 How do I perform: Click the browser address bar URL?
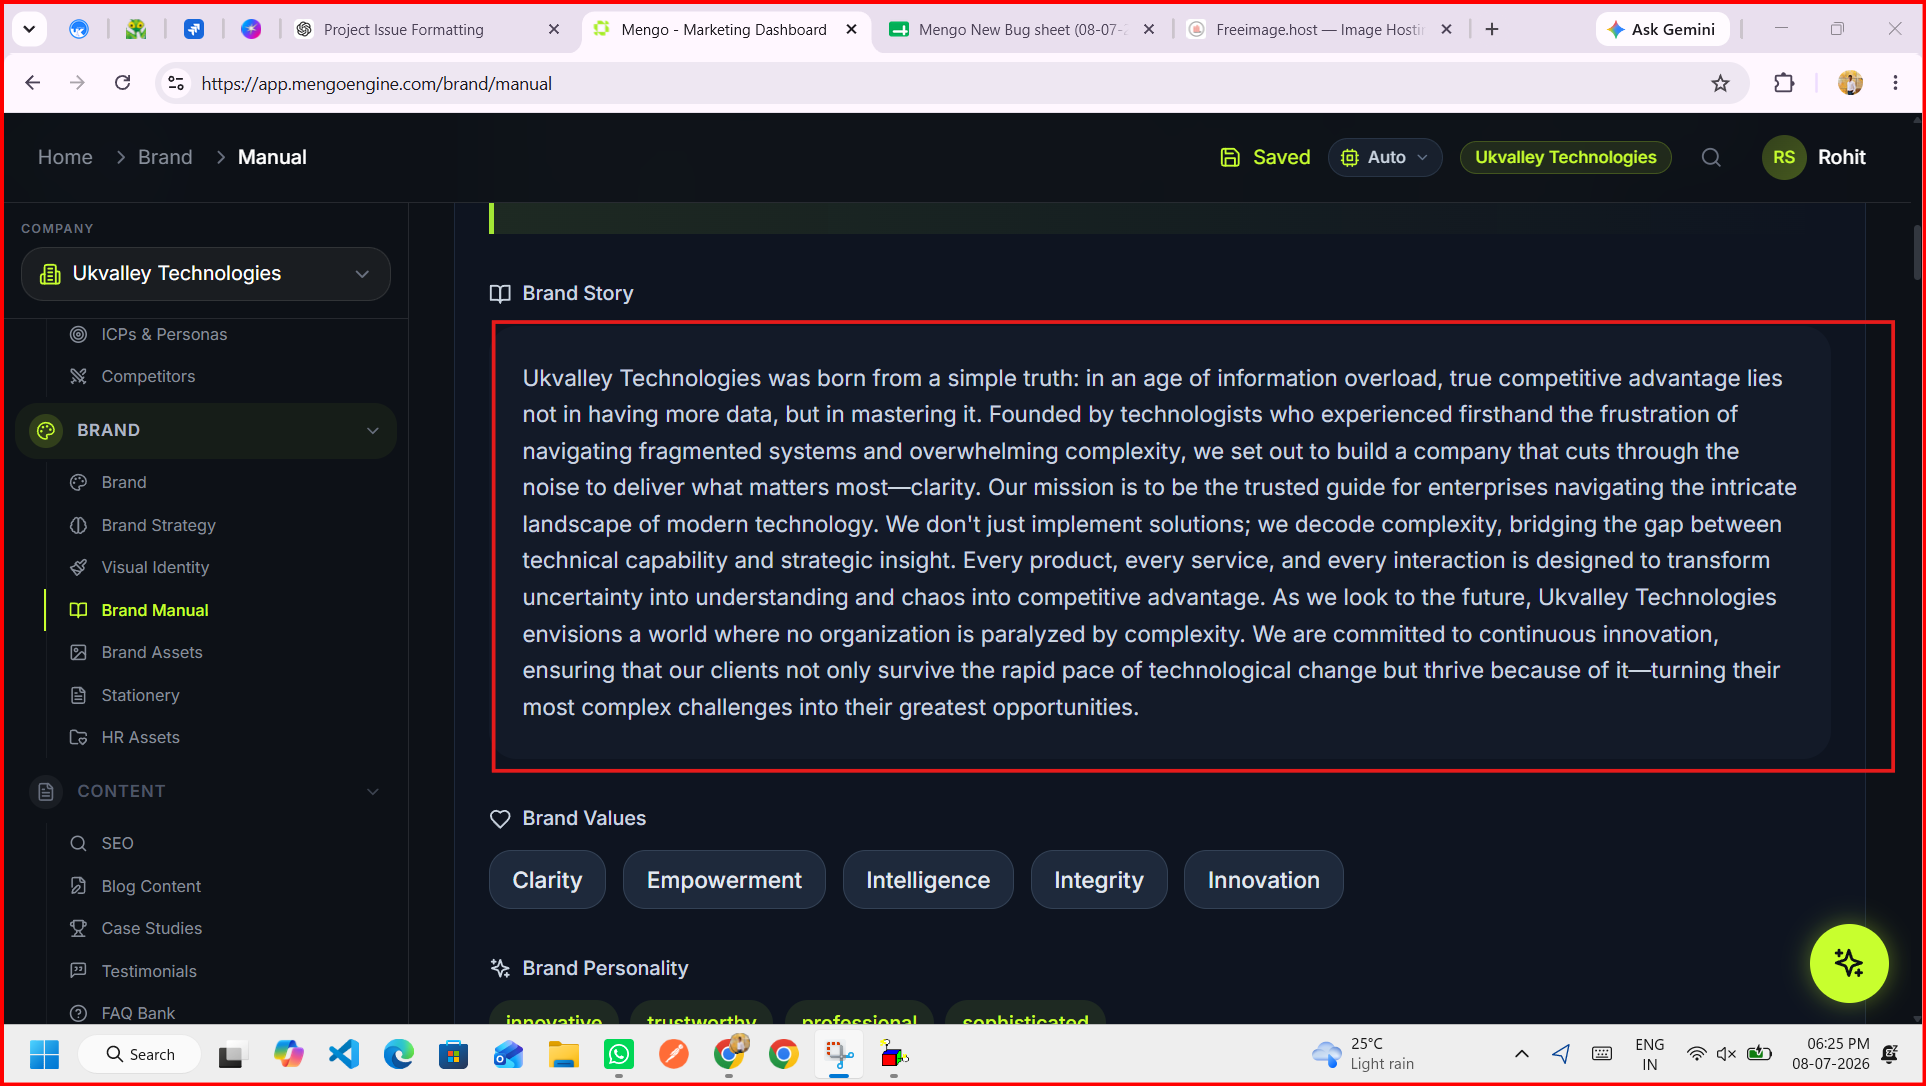click(x=376, y=84)
